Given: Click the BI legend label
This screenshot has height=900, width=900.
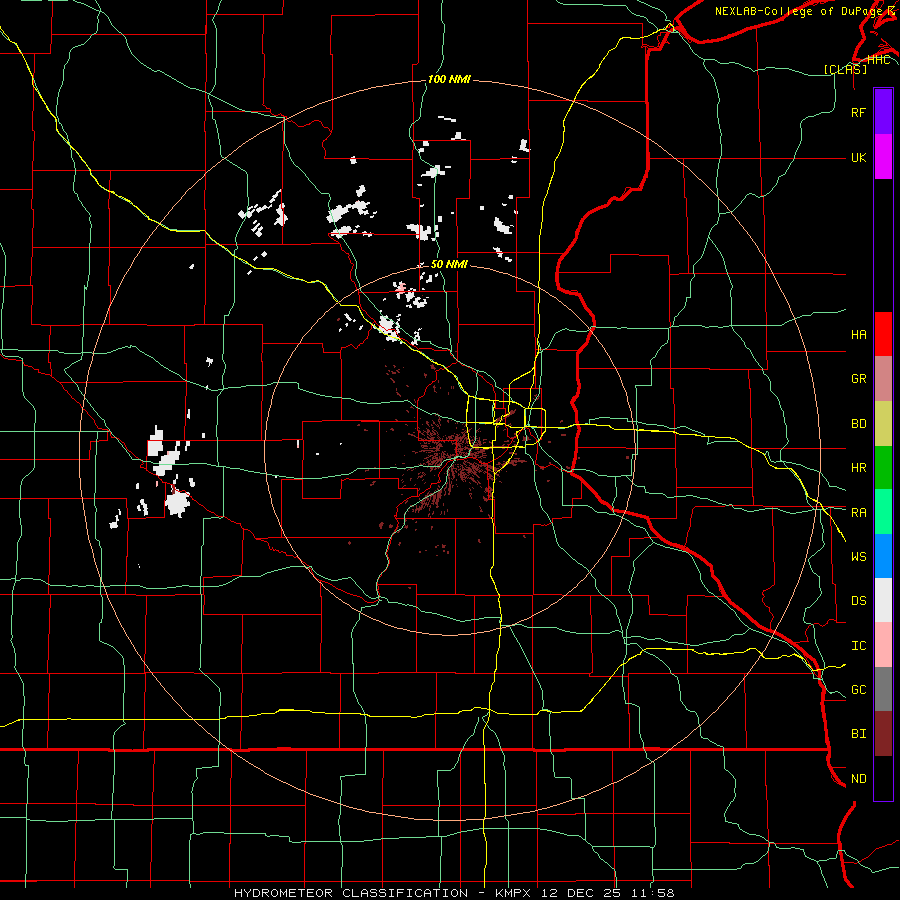Looking at the screenshot, I should pos(858,734).
